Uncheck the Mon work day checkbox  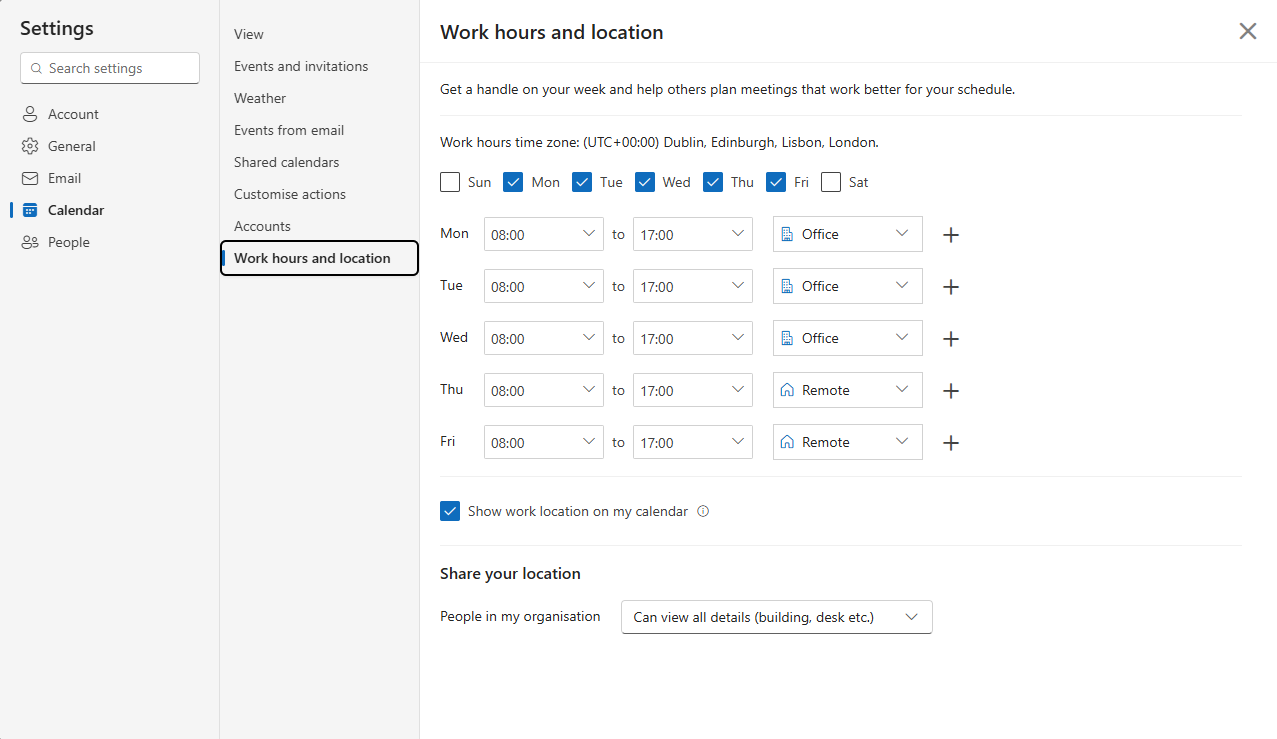click(514, 182)
